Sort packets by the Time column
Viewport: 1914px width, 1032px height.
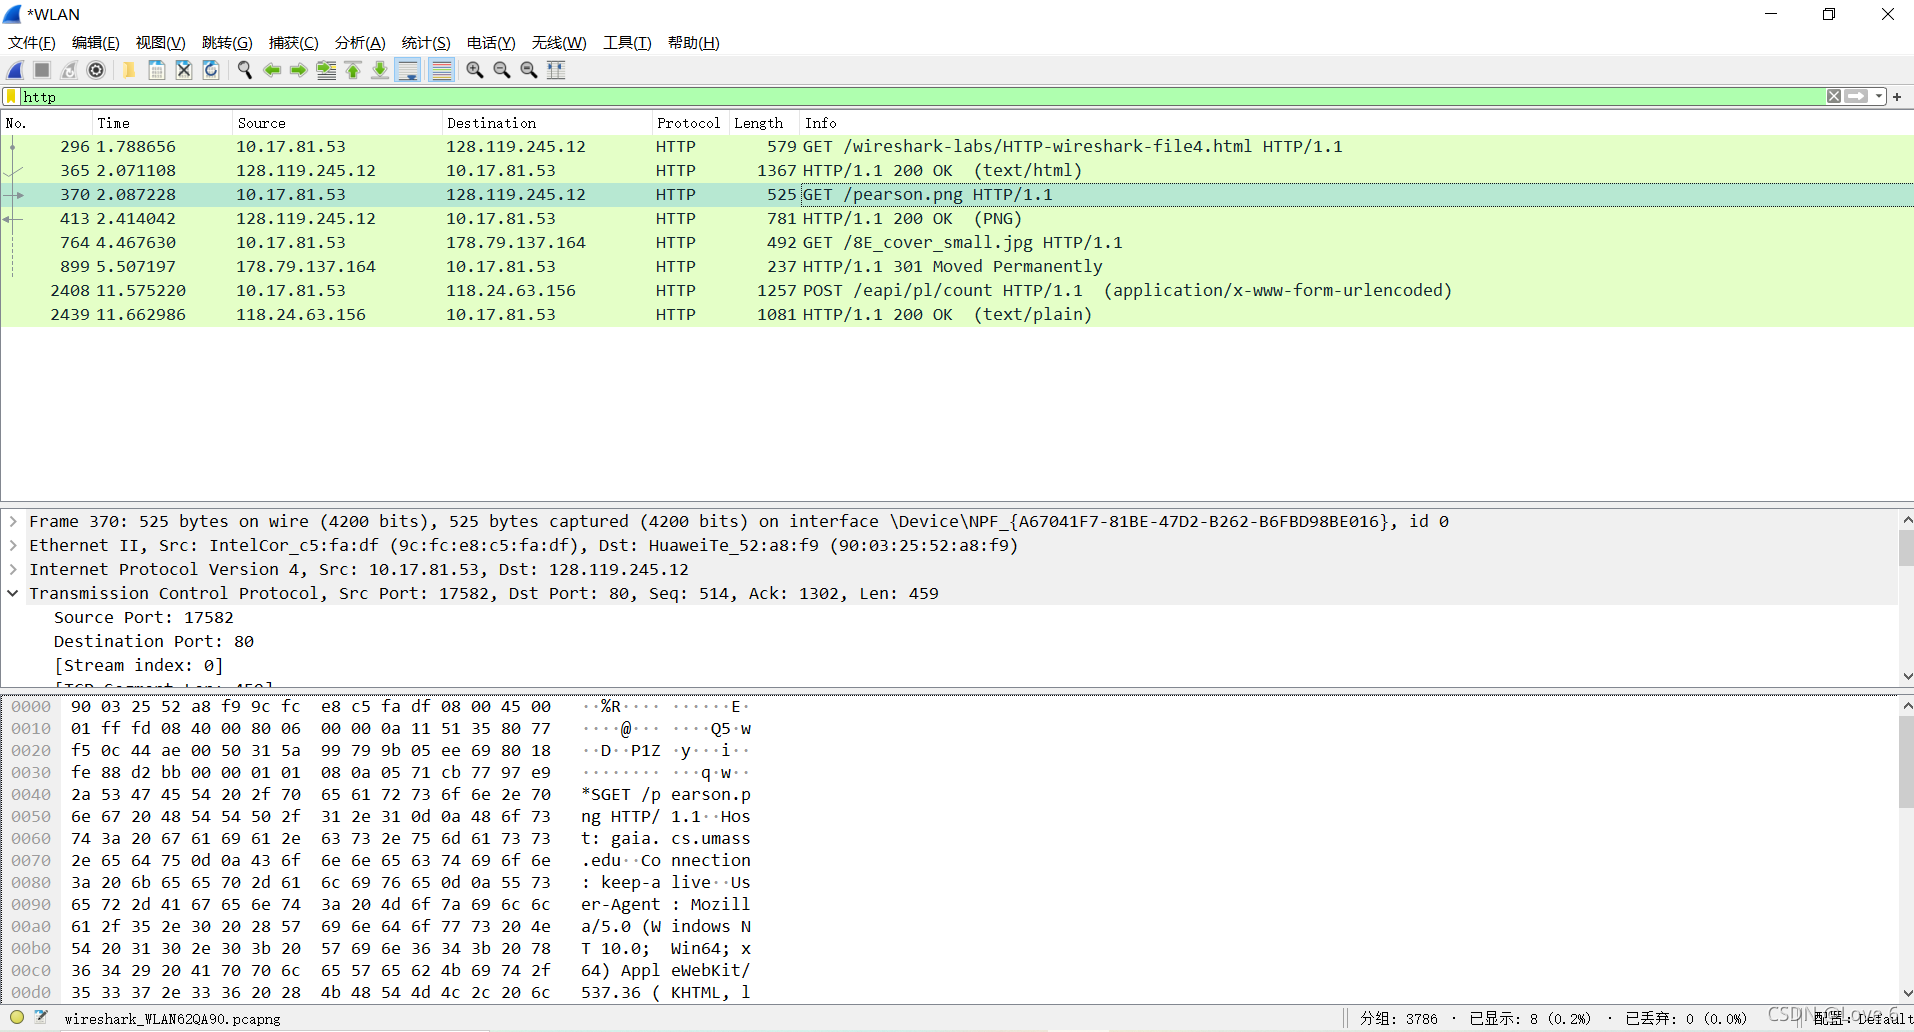coord(162,123)
